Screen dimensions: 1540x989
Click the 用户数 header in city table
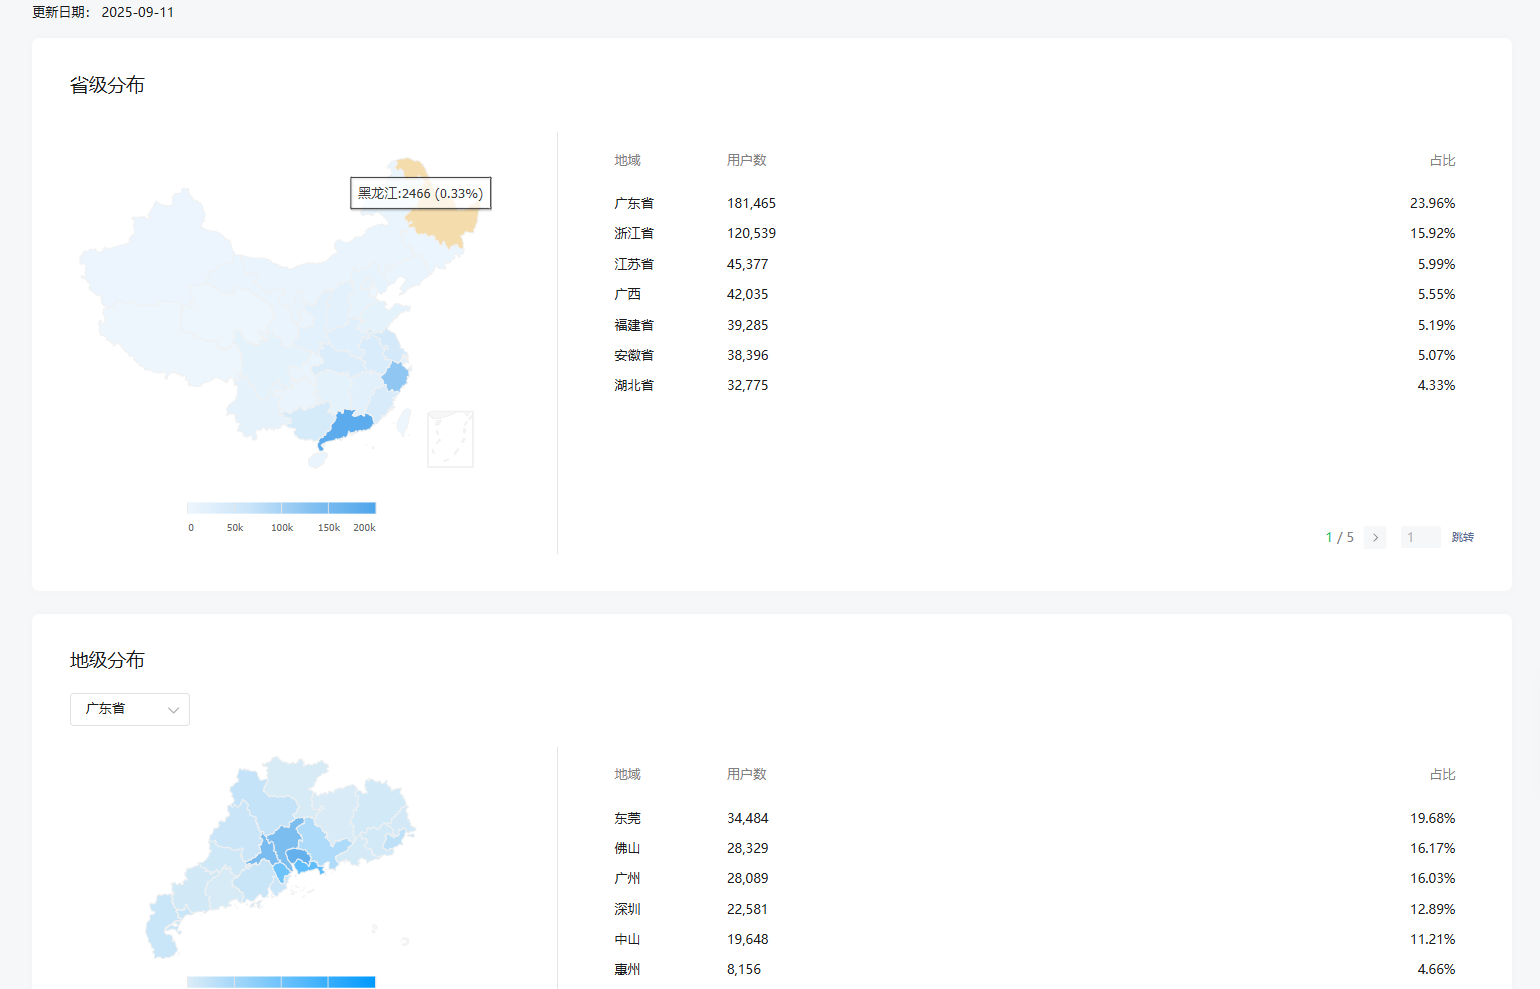coord(746,774)
